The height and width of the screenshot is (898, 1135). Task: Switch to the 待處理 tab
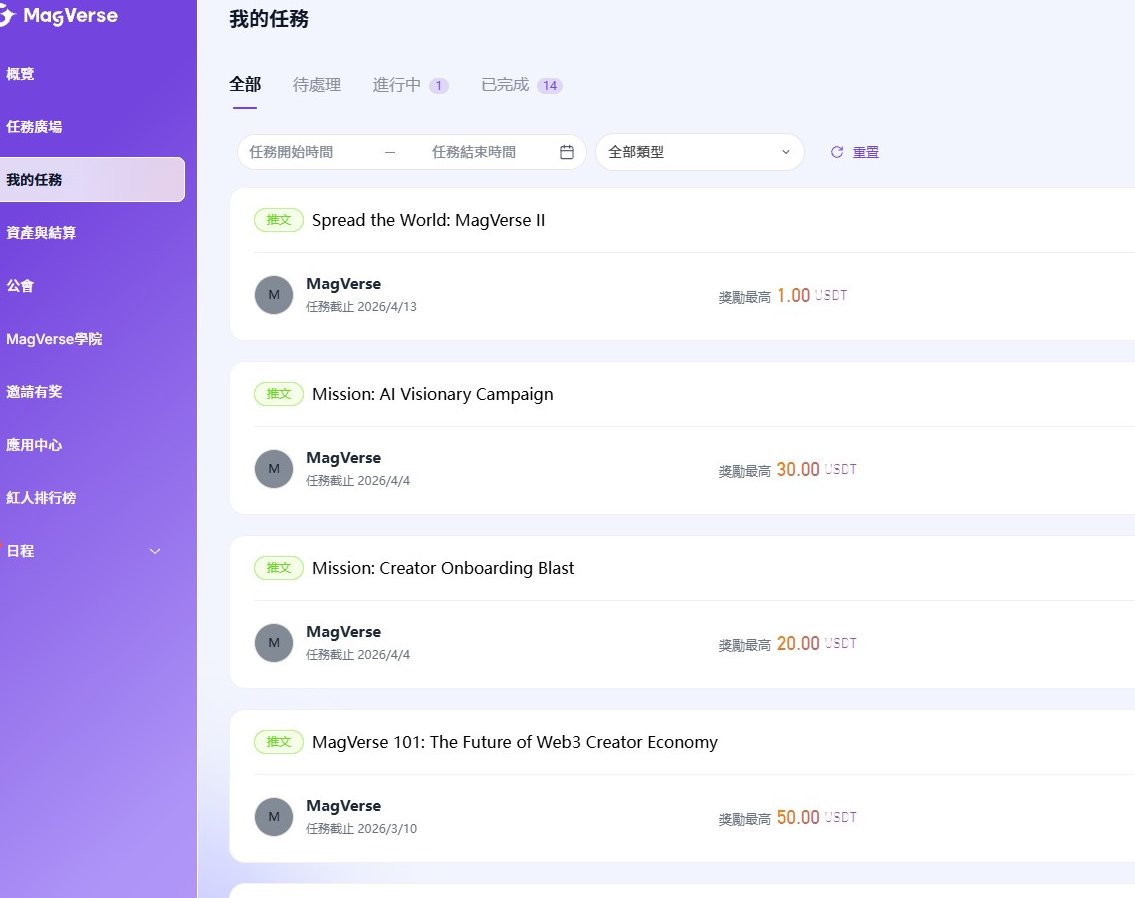317,85
